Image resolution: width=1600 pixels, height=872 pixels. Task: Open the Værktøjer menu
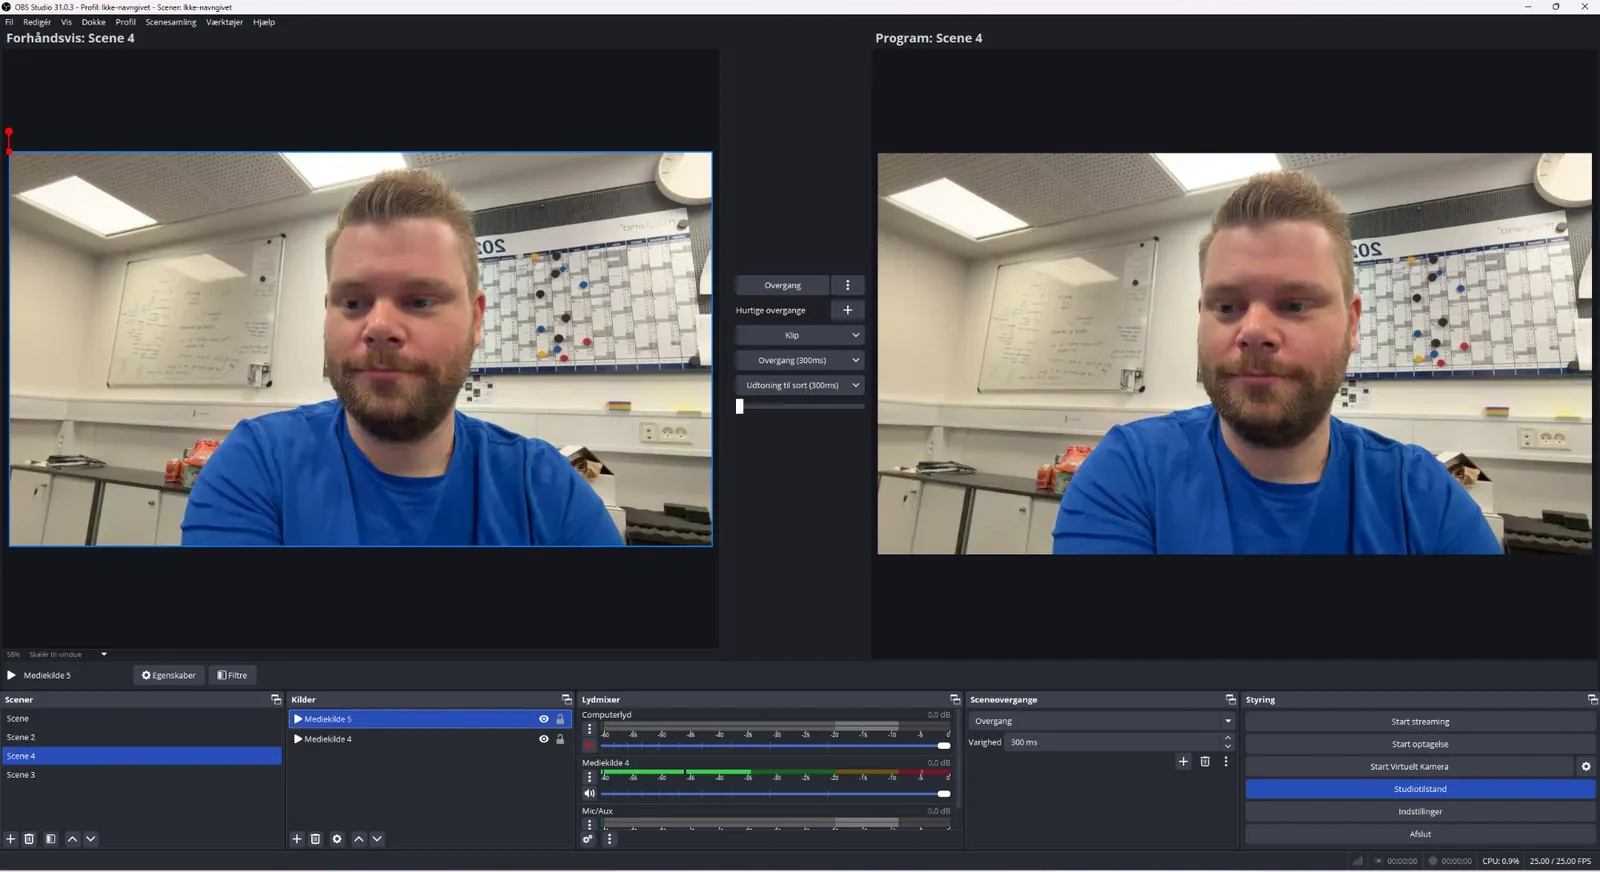coord(225,22)
